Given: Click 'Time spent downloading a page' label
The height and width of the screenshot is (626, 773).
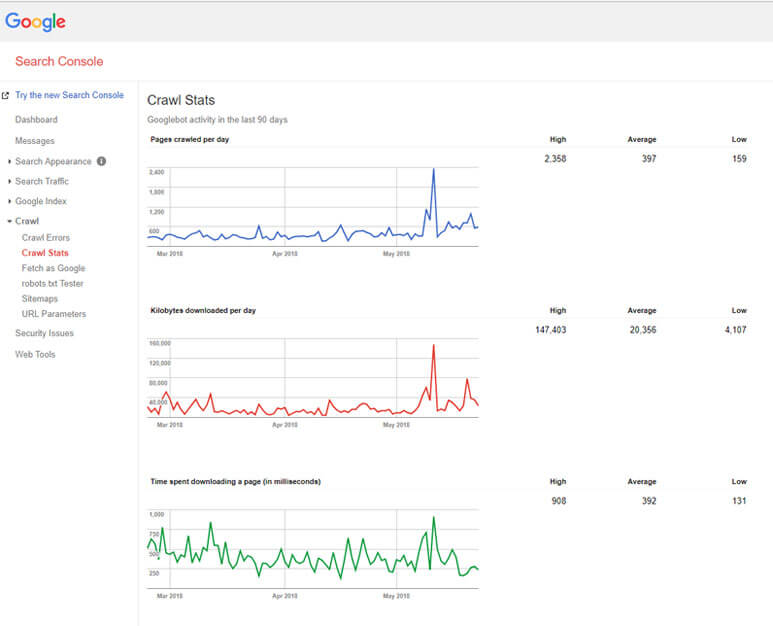Looking at the screenshot, I should pos(236,482).
